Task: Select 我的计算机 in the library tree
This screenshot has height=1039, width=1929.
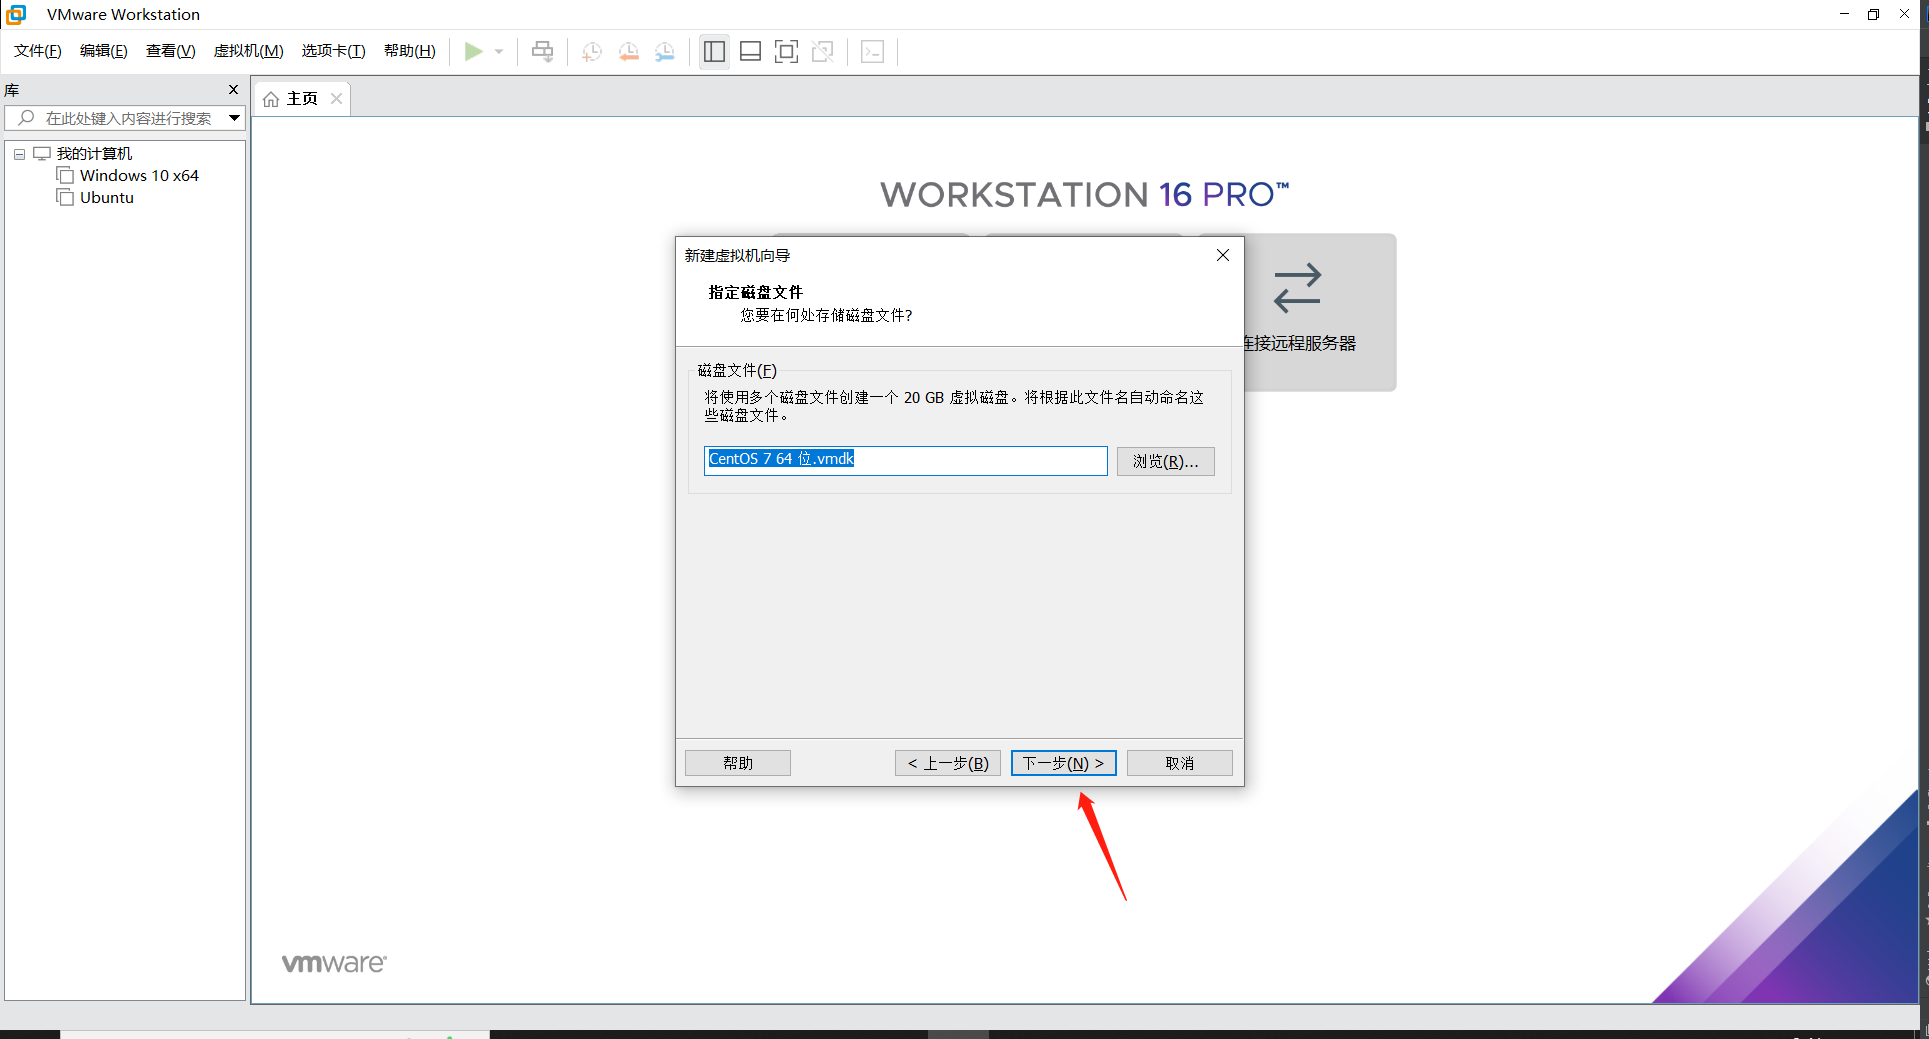Action: [x=94, y=153]
